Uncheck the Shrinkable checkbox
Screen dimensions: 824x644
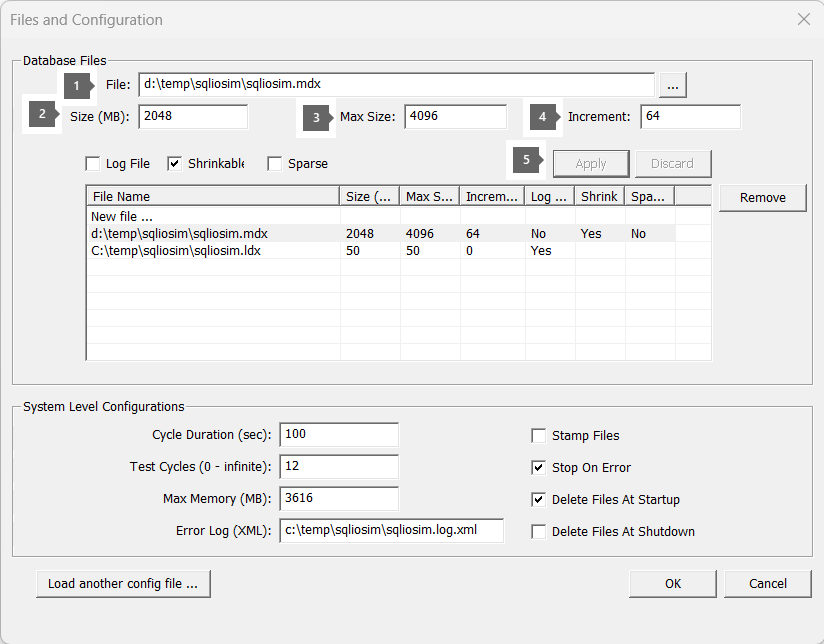pos(175,164)
